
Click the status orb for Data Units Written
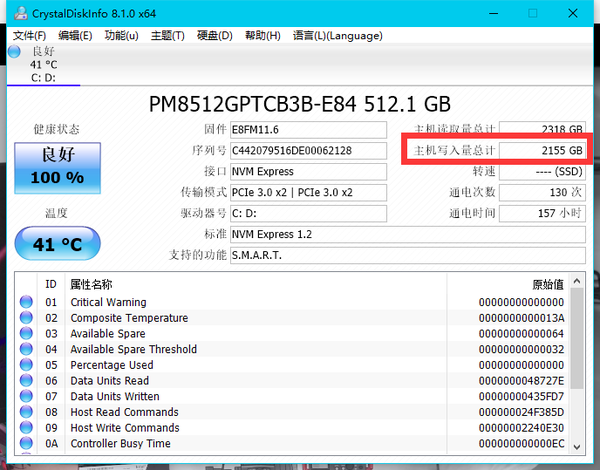(x=26, y=397)
